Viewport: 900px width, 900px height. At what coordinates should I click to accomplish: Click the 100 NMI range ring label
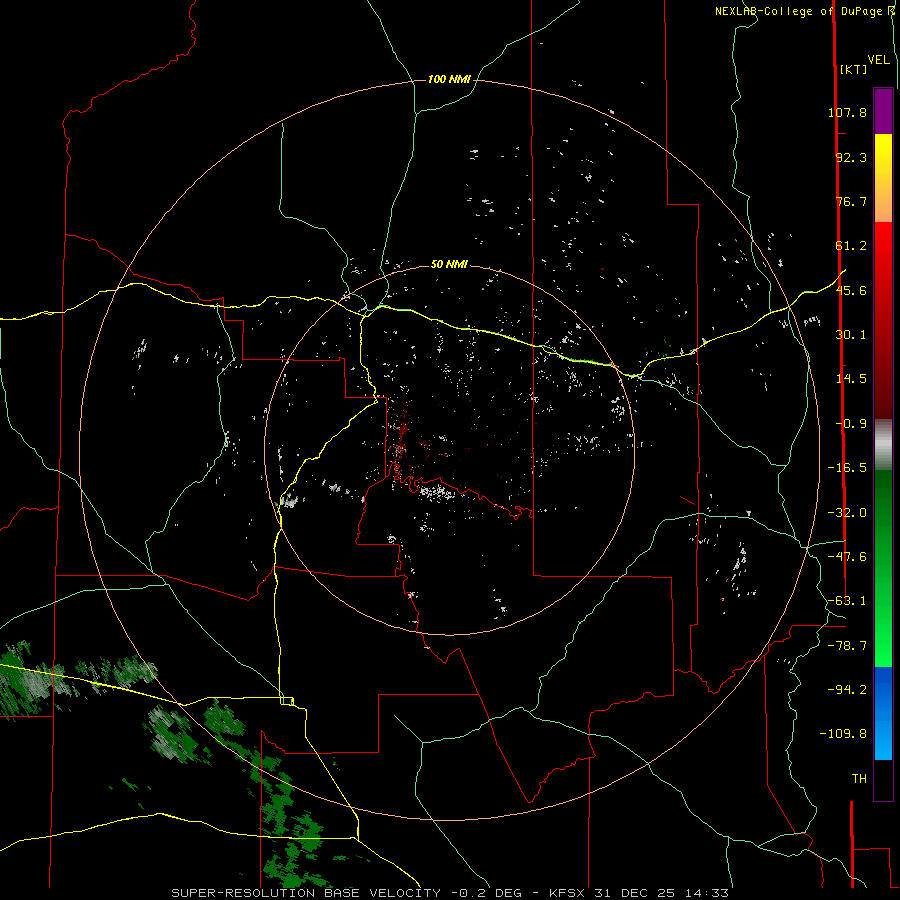point(449,79)
